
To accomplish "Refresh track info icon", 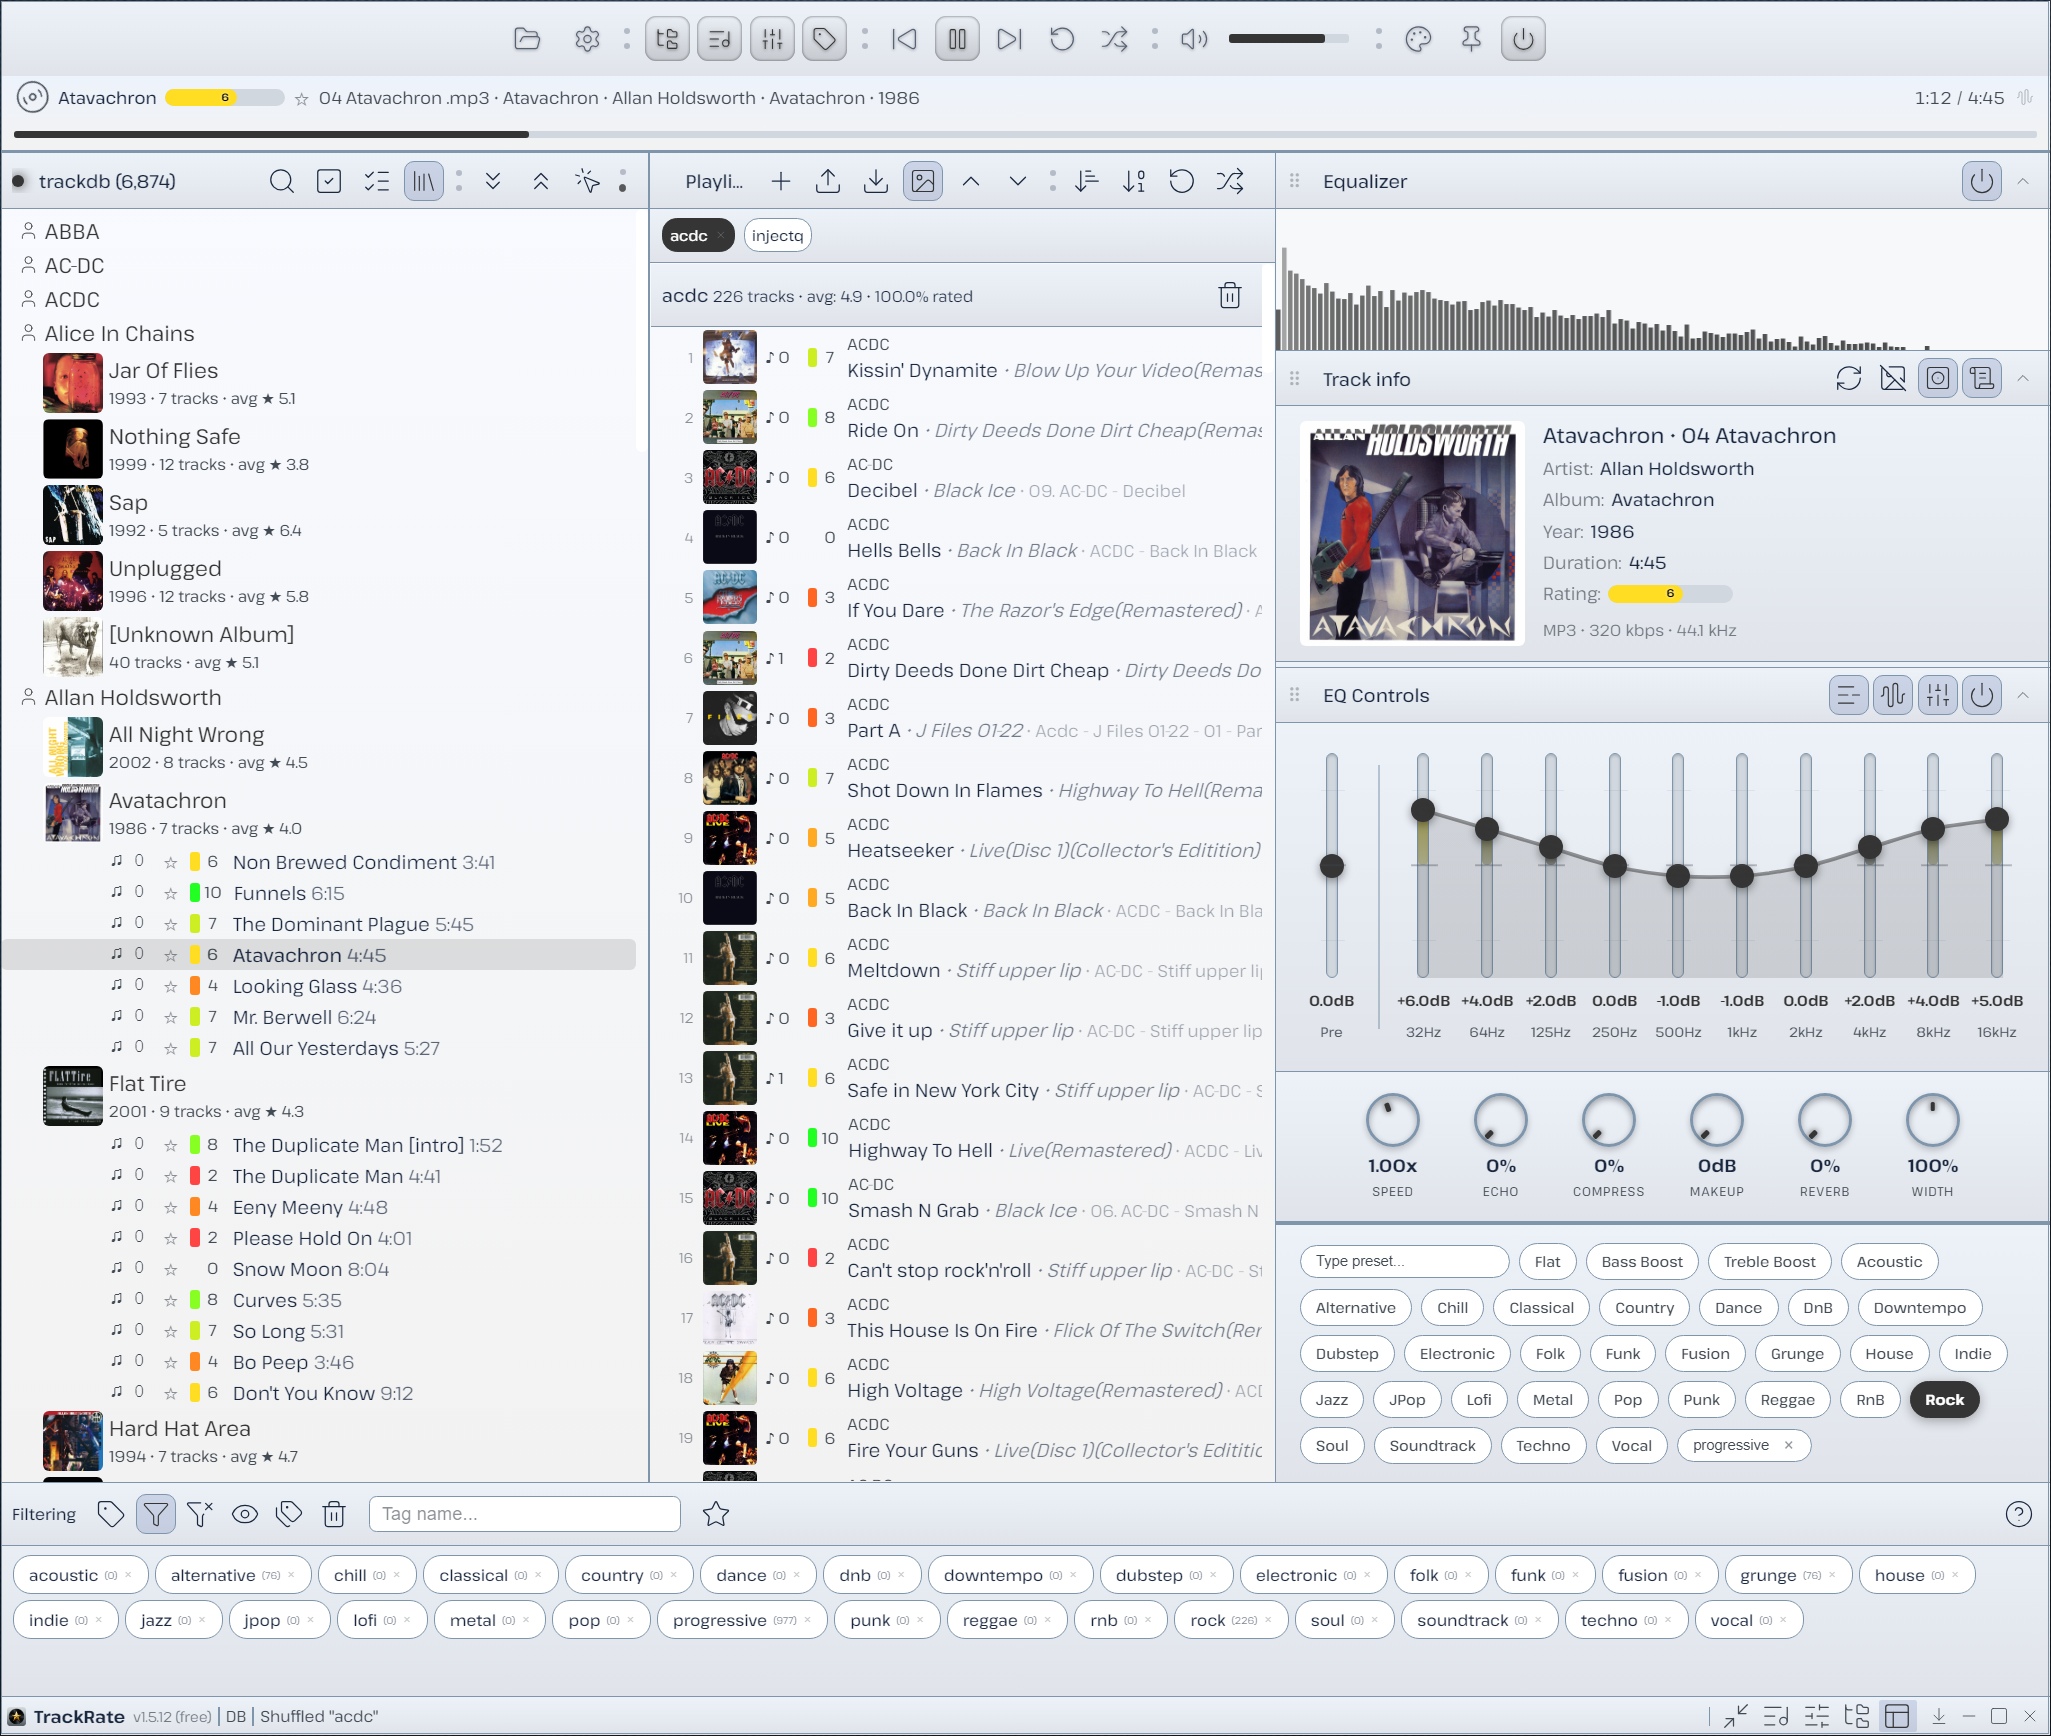I will point(1849,379).
